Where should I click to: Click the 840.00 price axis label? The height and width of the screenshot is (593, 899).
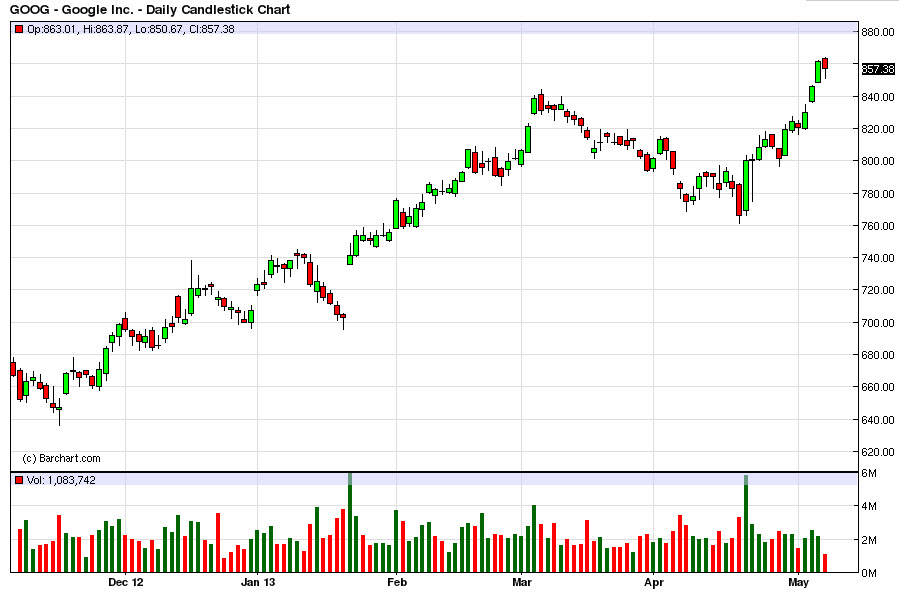tap(878, 97)
